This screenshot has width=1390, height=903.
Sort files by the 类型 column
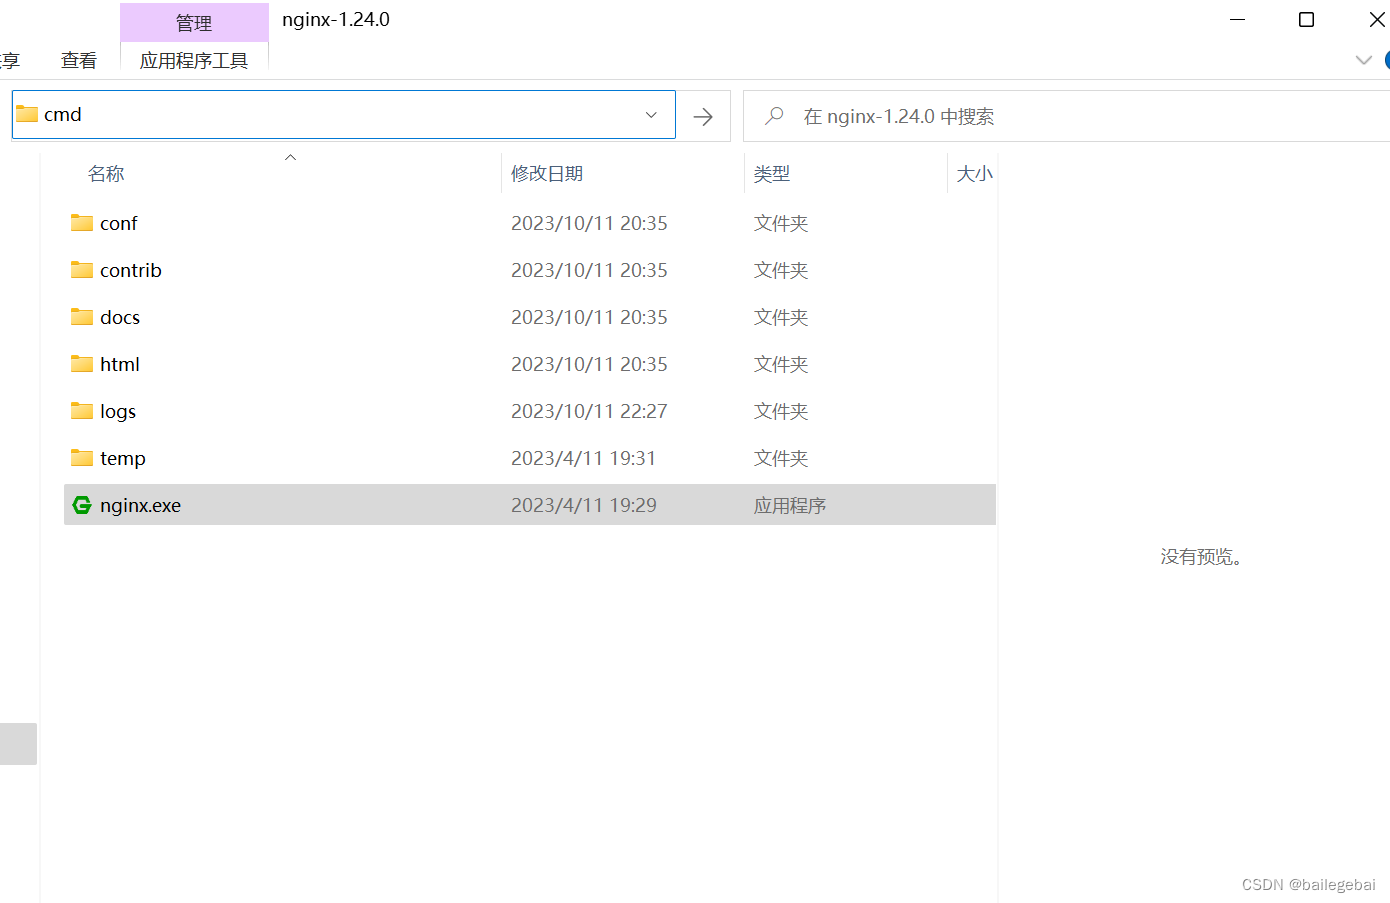tap(772, 174)
